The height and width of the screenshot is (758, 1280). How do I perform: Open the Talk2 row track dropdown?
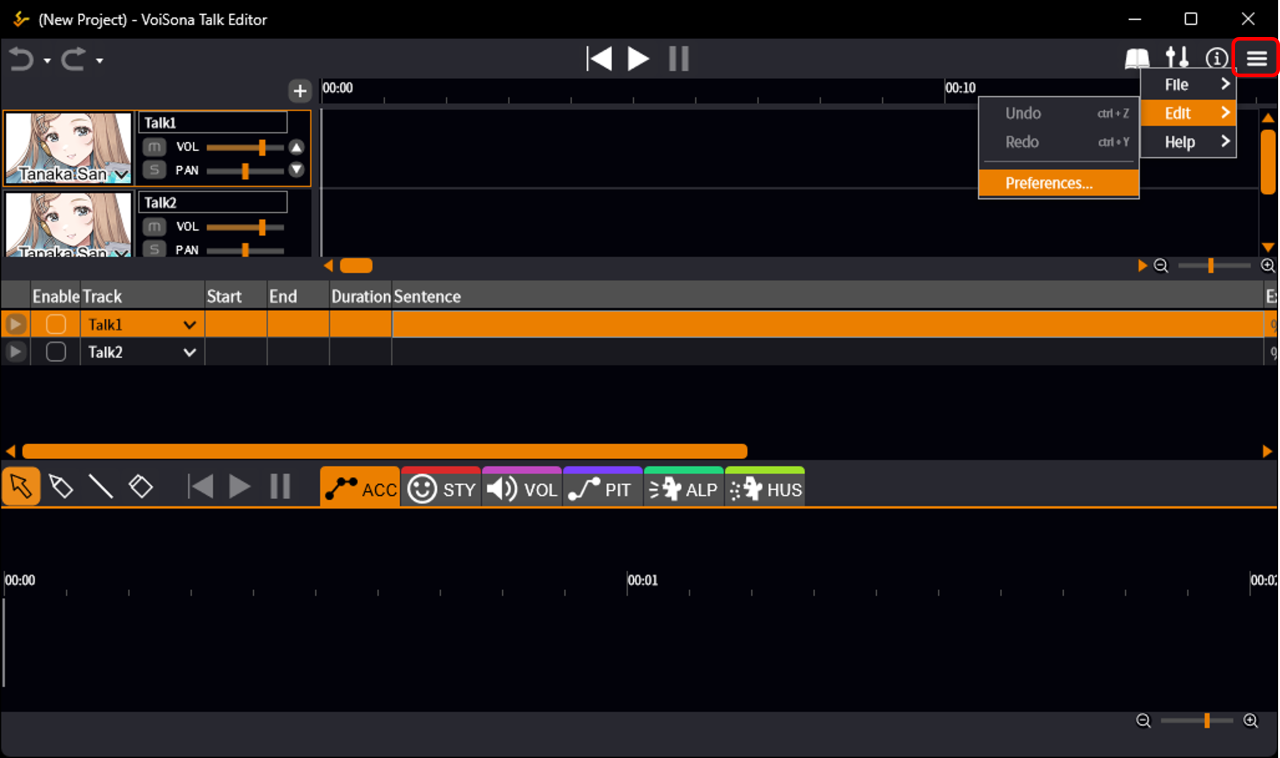189,352
